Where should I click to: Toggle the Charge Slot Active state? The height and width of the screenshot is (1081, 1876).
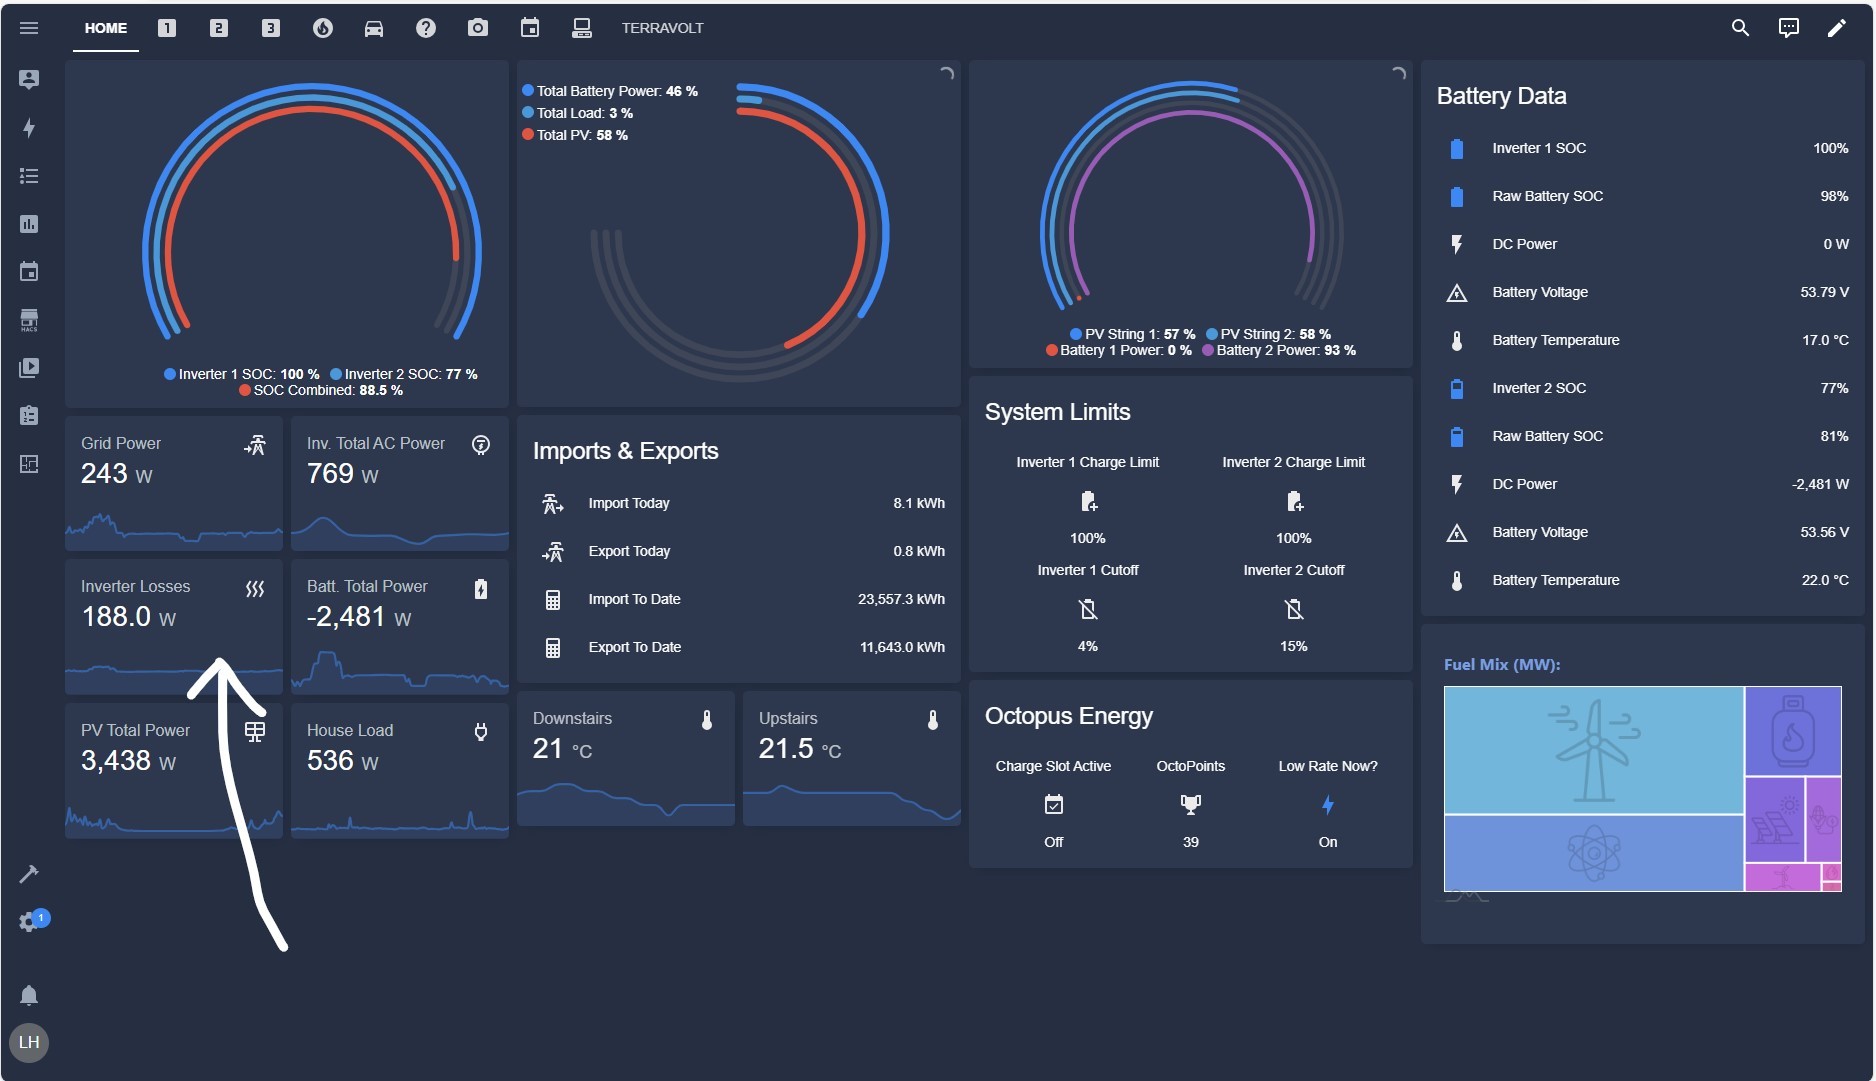[x=1053, y=804]
